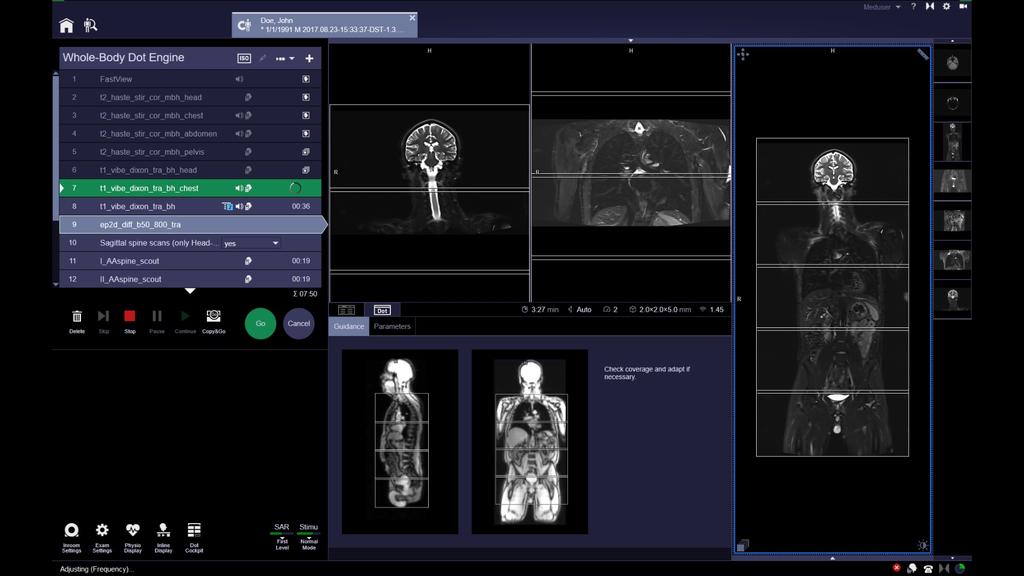This screenshot has height=576, width=1024.
Task: Click the Cancel button
Action: point(297,323)
